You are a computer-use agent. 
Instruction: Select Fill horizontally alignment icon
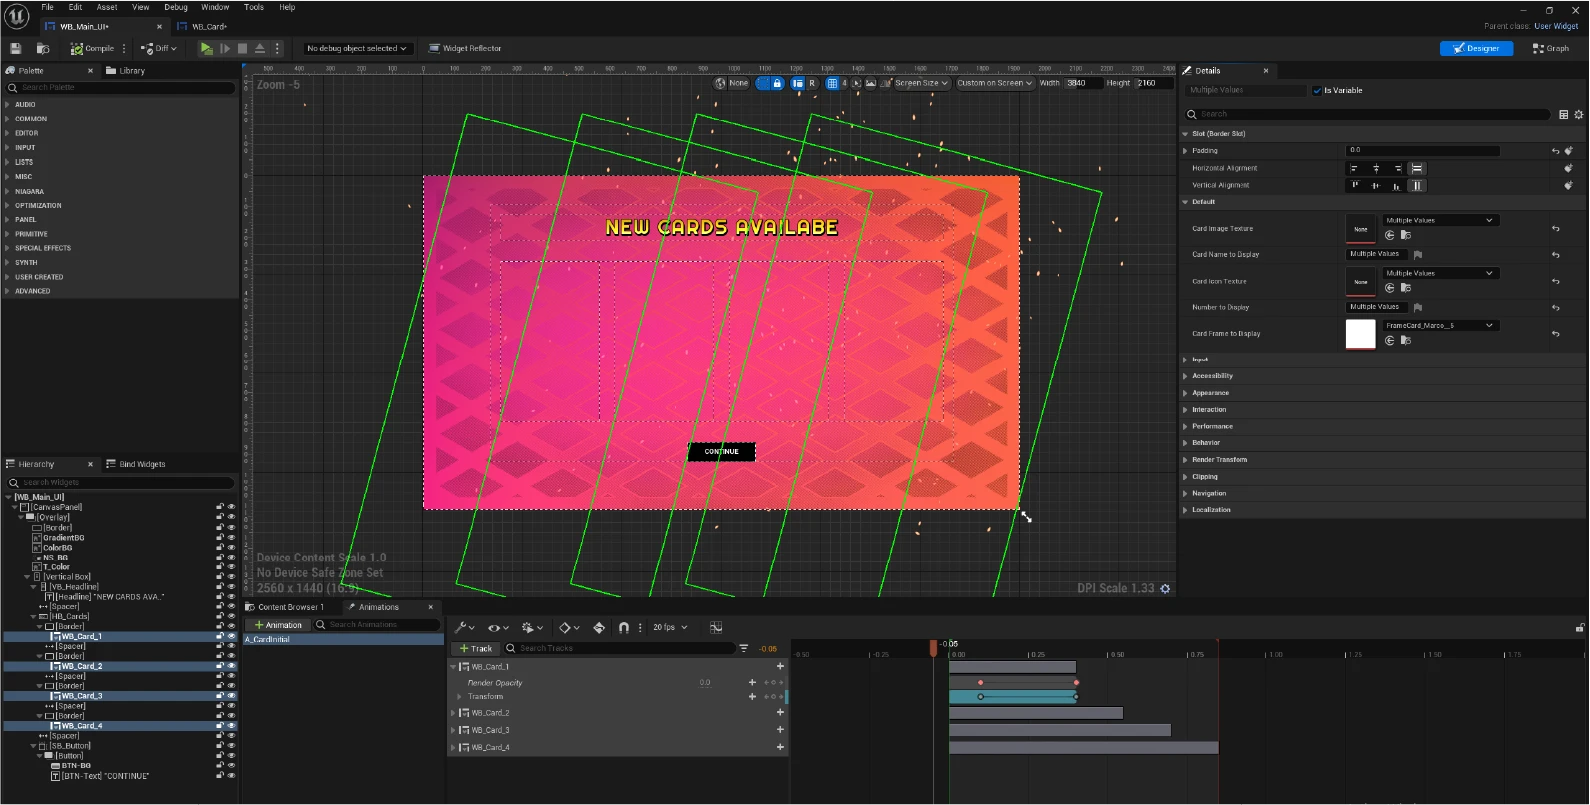[x=1417, y=168]
